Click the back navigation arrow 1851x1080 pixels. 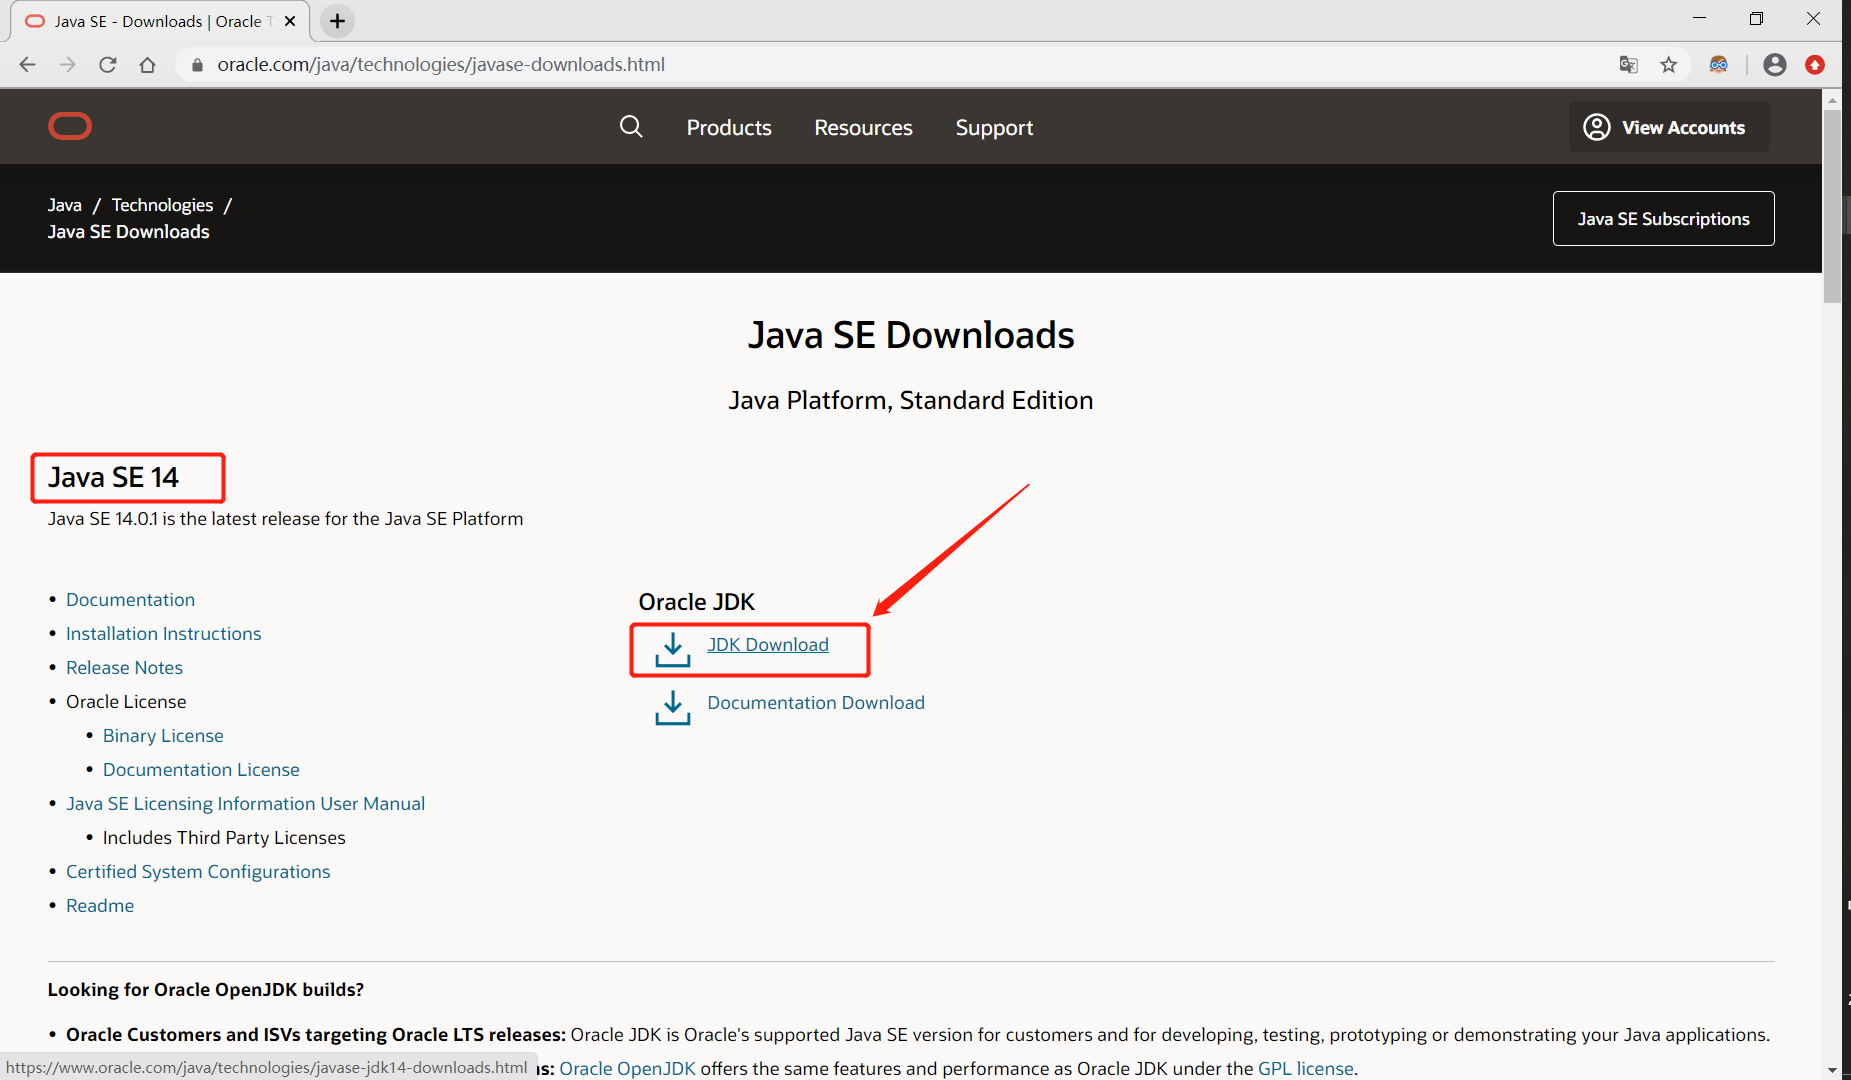pos(27,64)
